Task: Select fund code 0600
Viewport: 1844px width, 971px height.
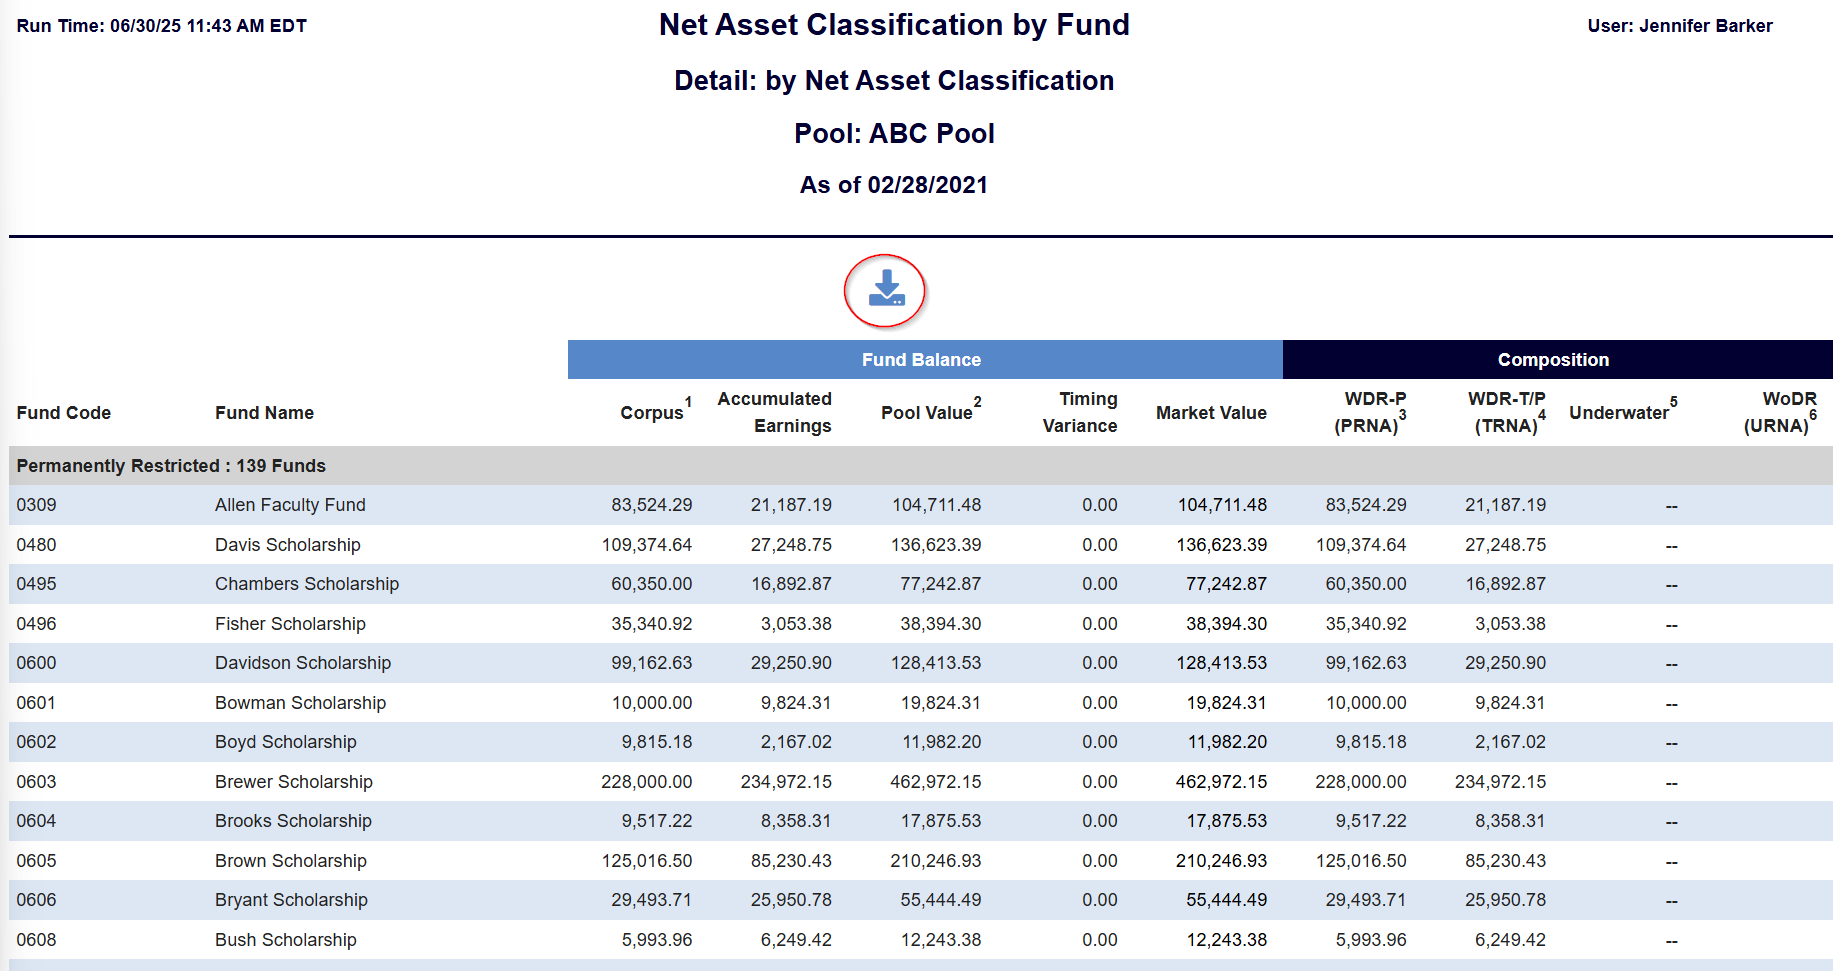Action: pyautogui.click(x=36, y=663)
